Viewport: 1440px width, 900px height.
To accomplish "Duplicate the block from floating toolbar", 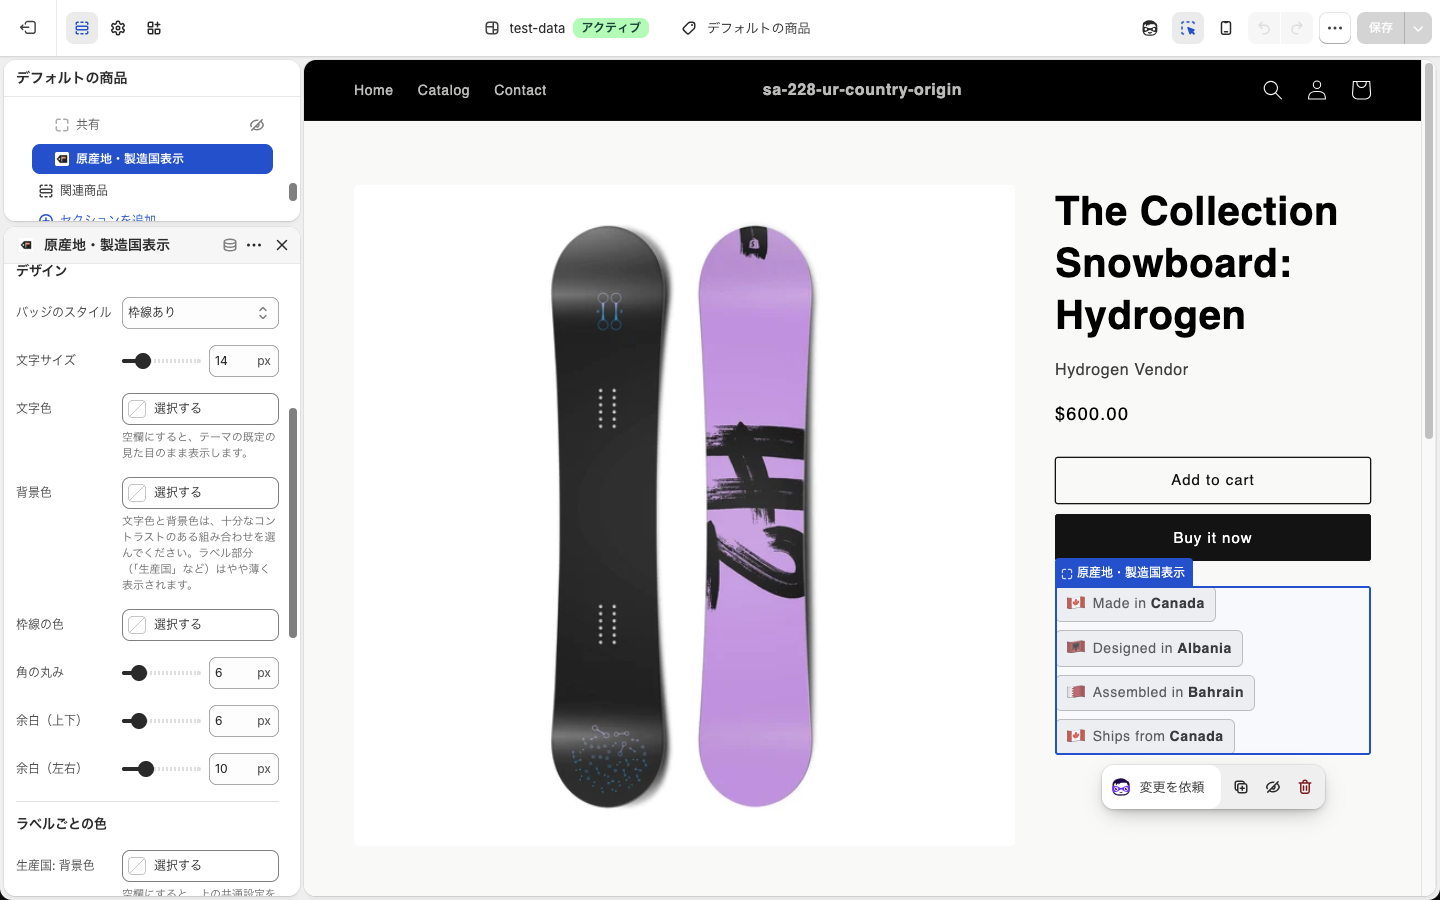I will [x=1241, y=787].
